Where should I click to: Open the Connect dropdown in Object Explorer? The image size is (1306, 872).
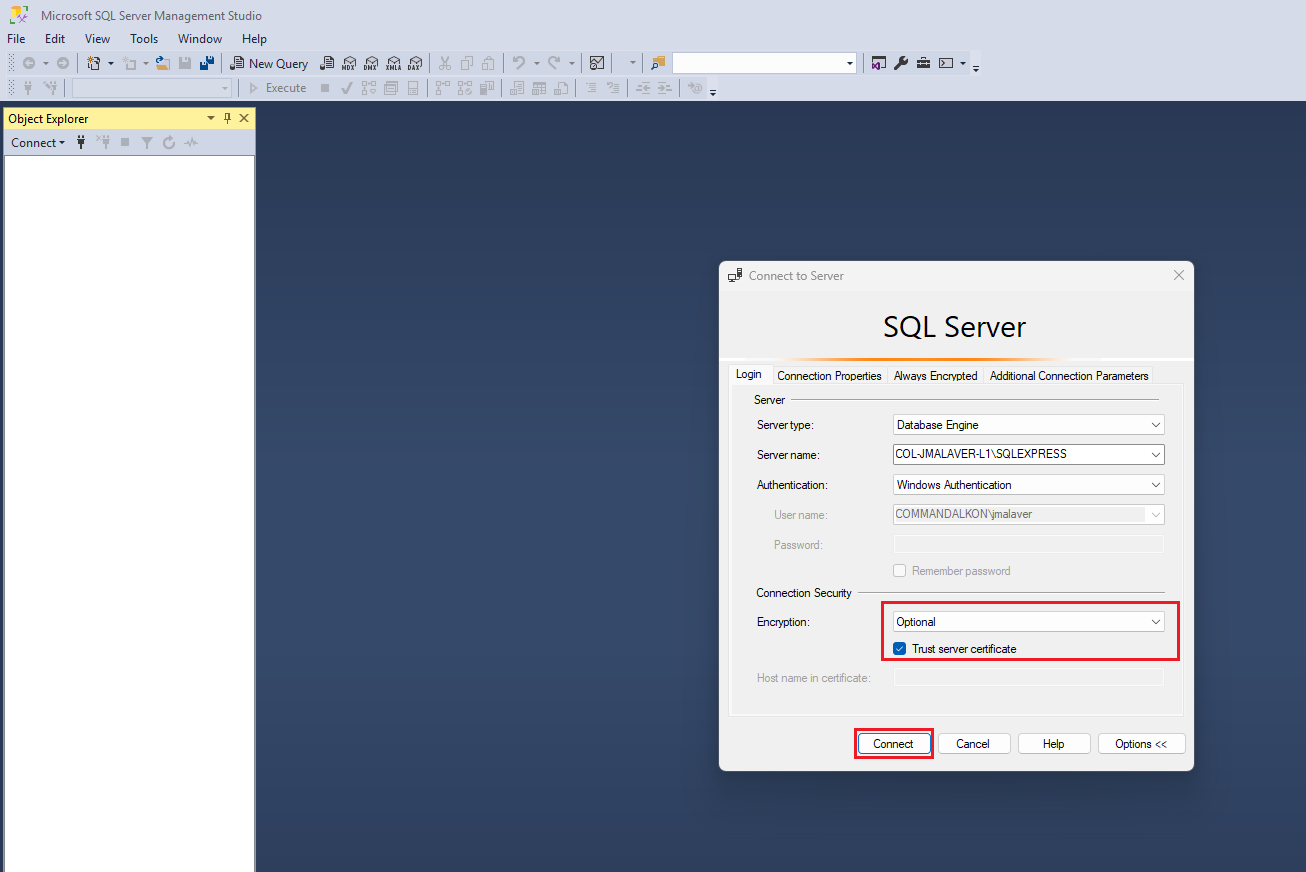38,143
